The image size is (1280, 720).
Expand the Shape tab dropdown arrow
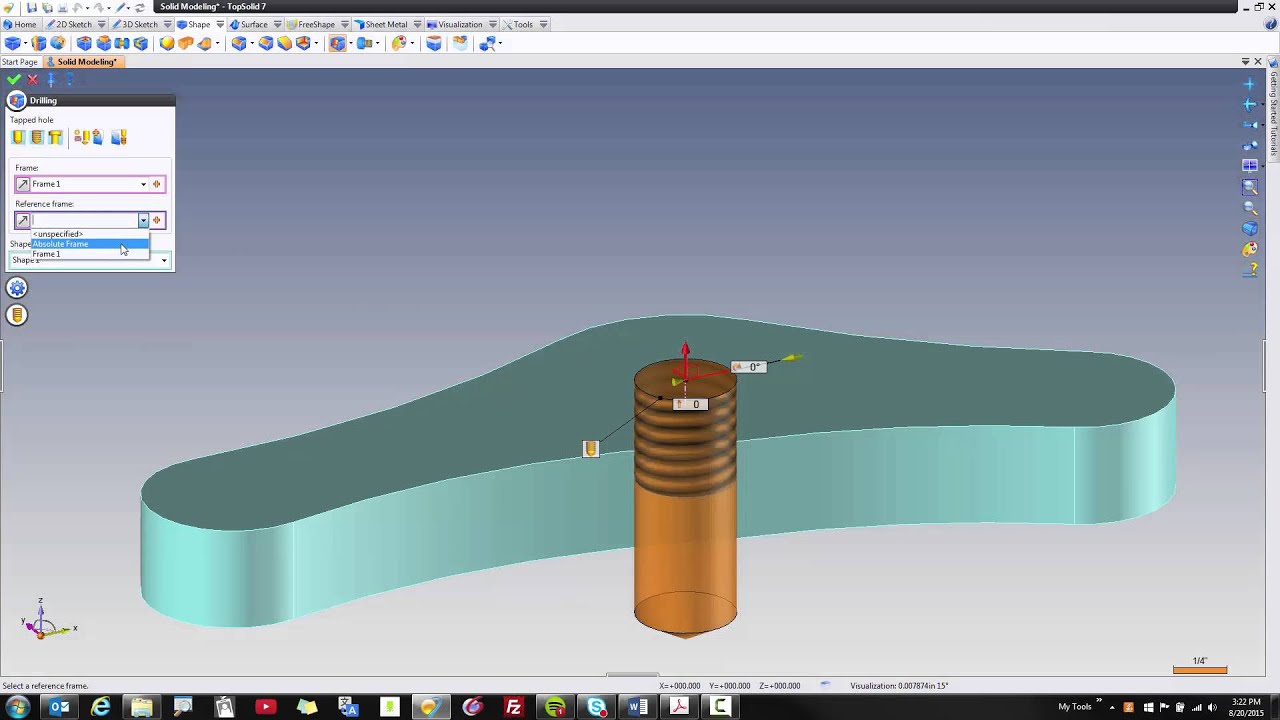[220, 24]
